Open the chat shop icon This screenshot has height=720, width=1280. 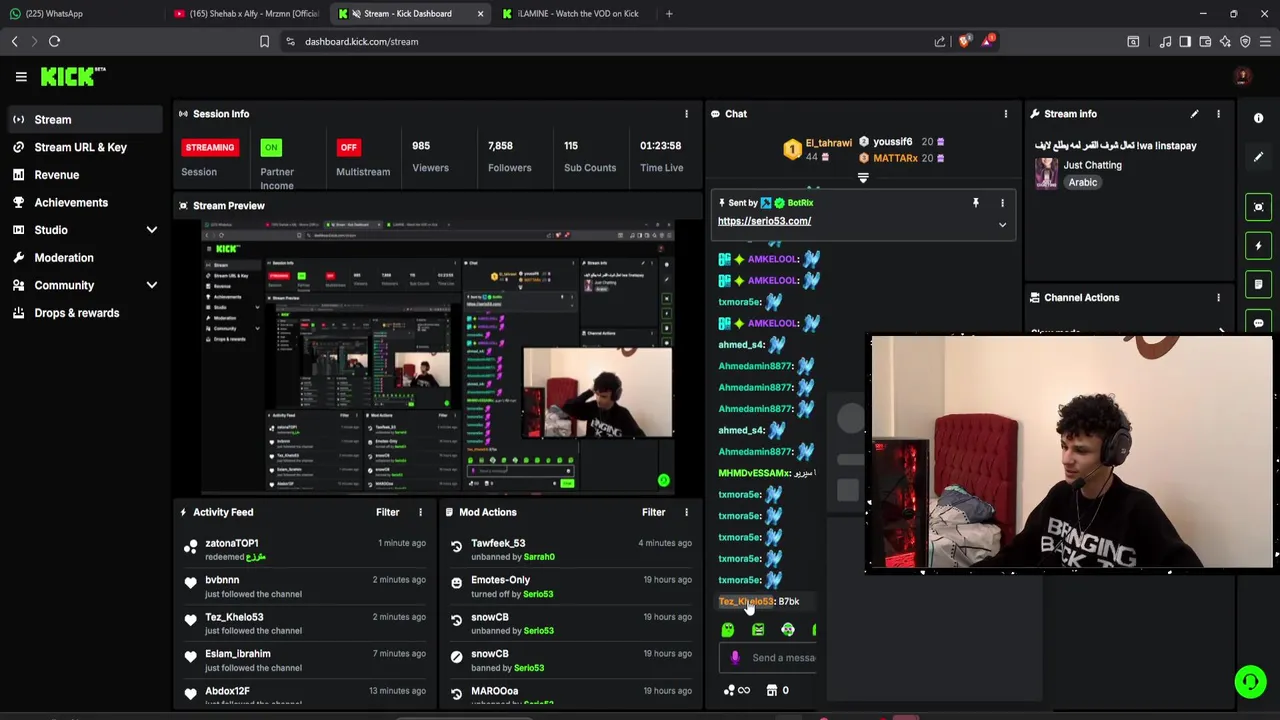(x=772, y=690)
